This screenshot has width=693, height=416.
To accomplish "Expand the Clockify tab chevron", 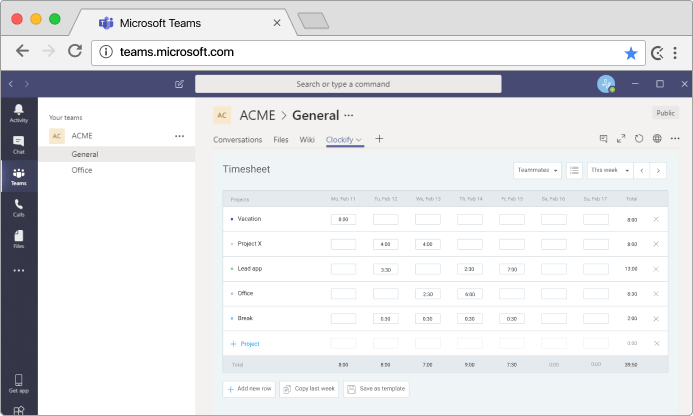I will (x=359, y=140).
